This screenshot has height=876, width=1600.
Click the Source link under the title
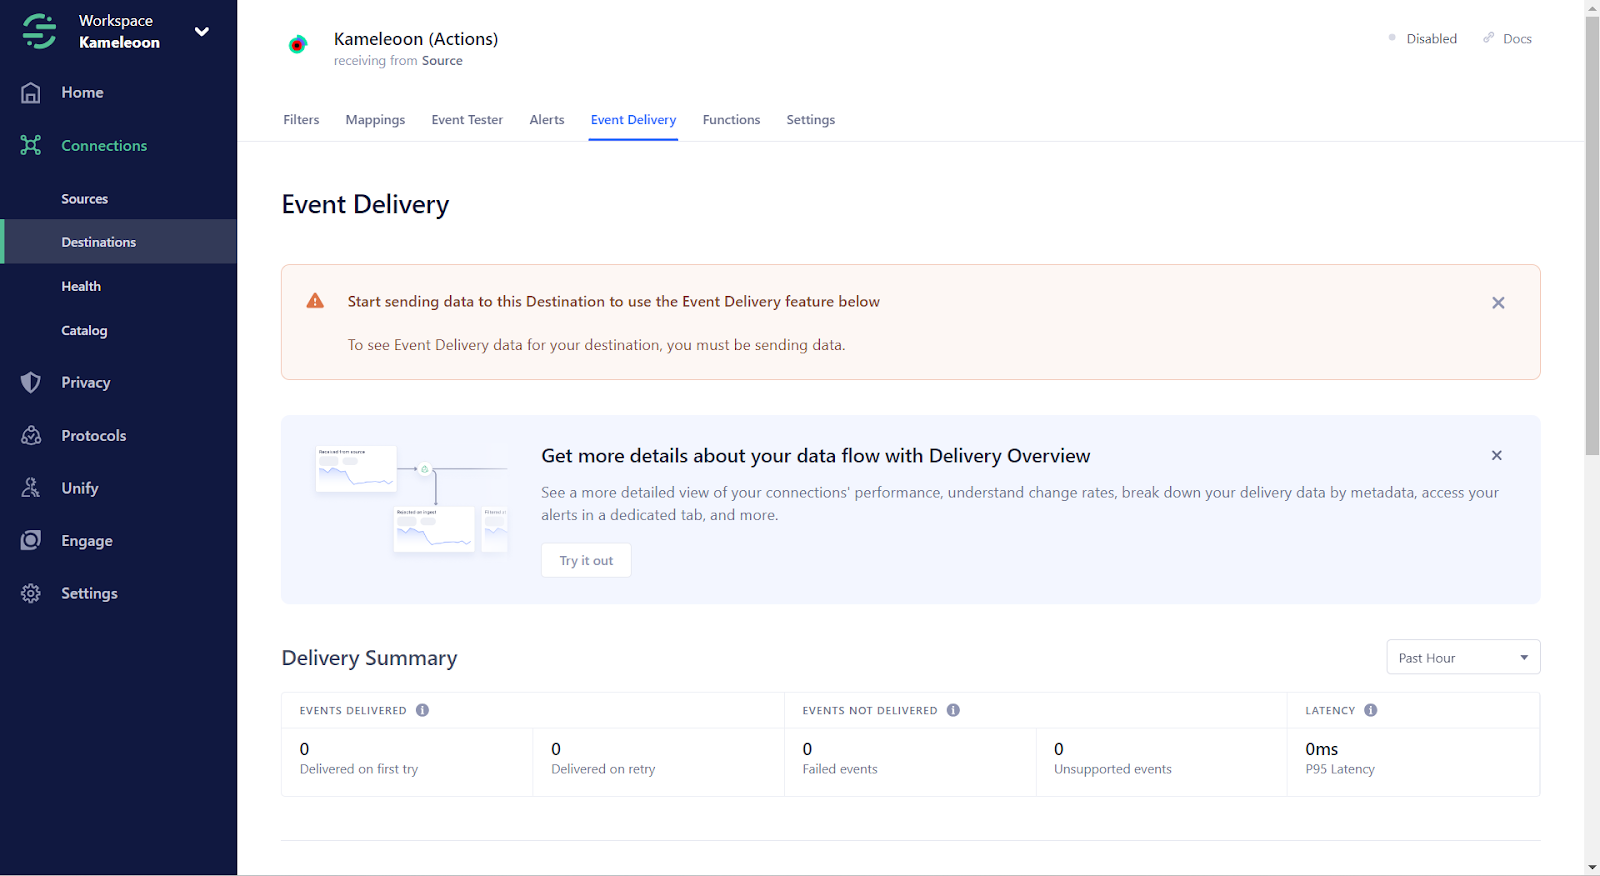pos(442,61)
